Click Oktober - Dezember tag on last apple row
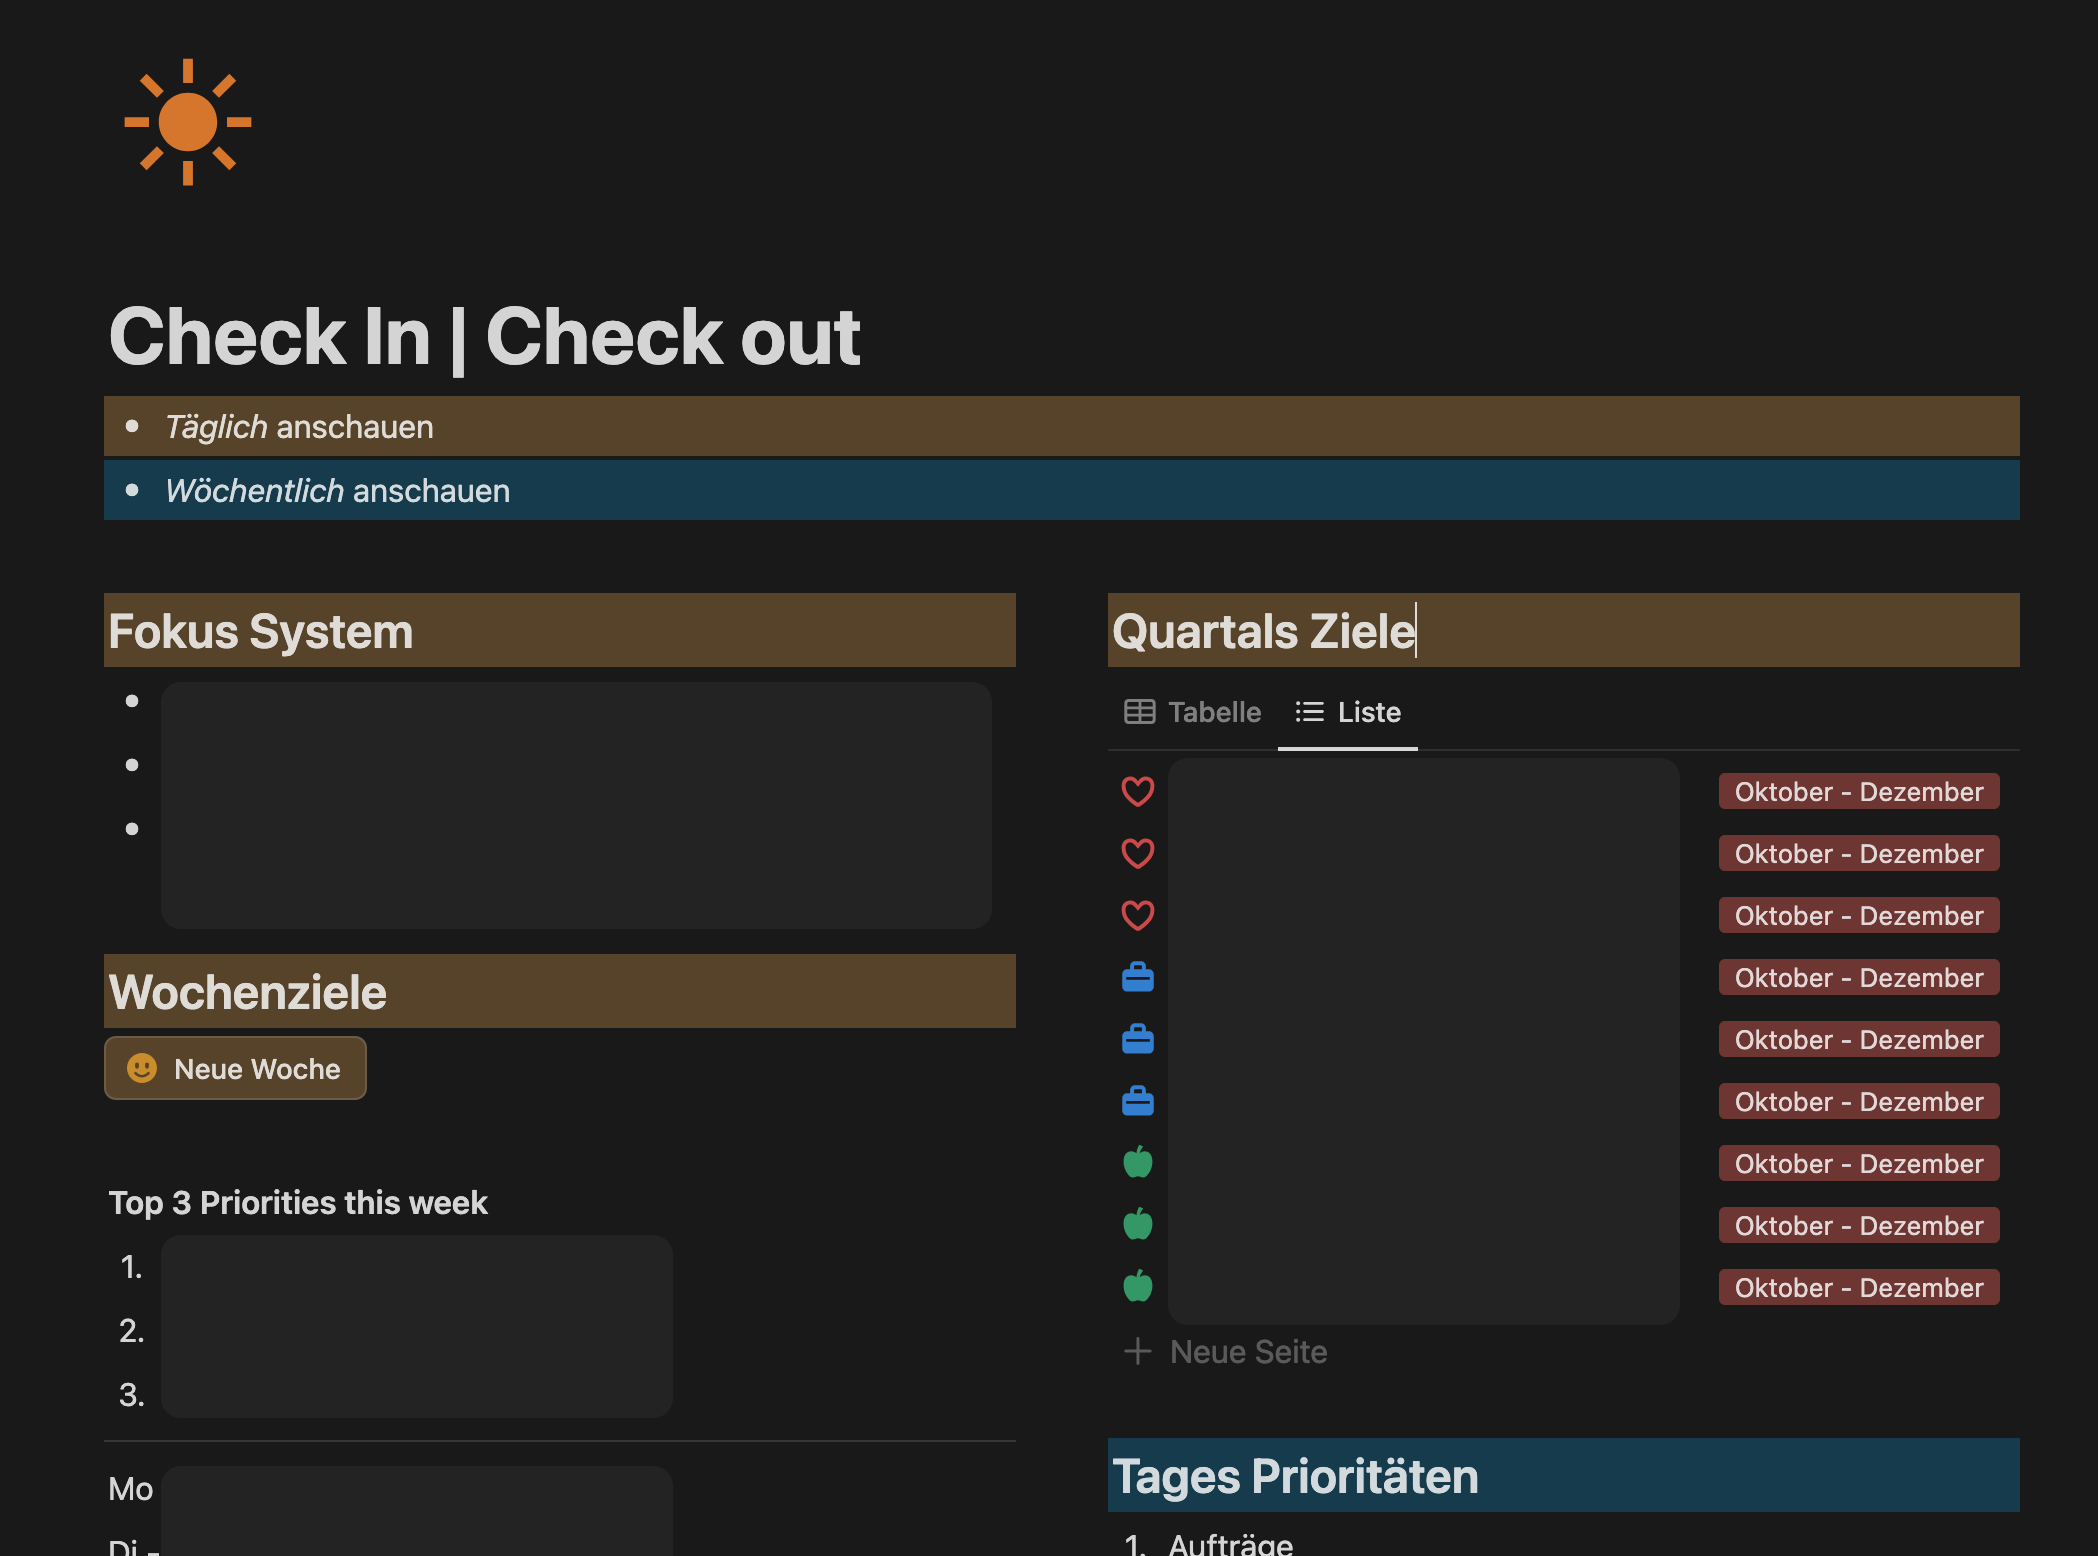This screenshot has width=2098, height=1556. [x=1859, y=1287]
